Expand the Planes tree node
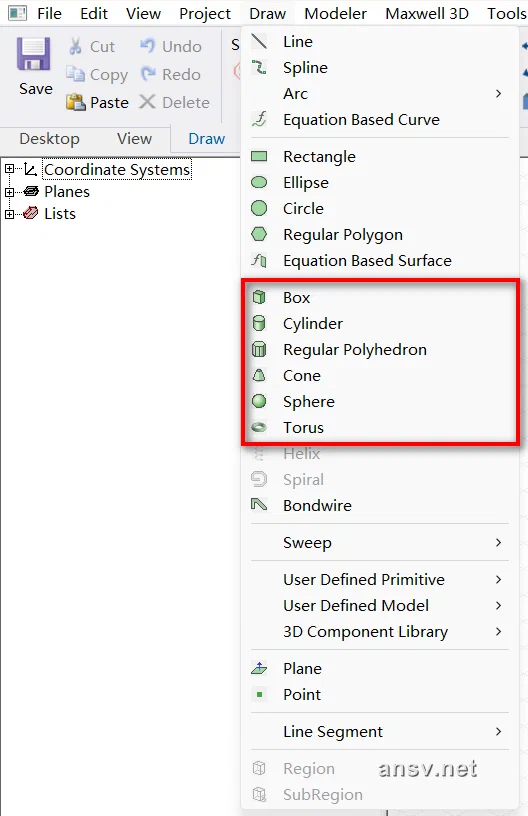528x816 pixels. pos(9,192)
